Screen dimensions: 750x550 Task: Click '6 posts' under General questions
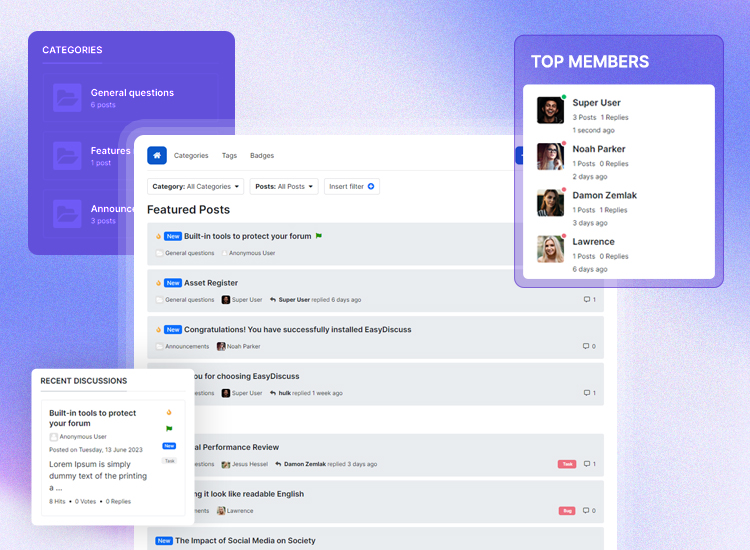[x=103, y=105]
